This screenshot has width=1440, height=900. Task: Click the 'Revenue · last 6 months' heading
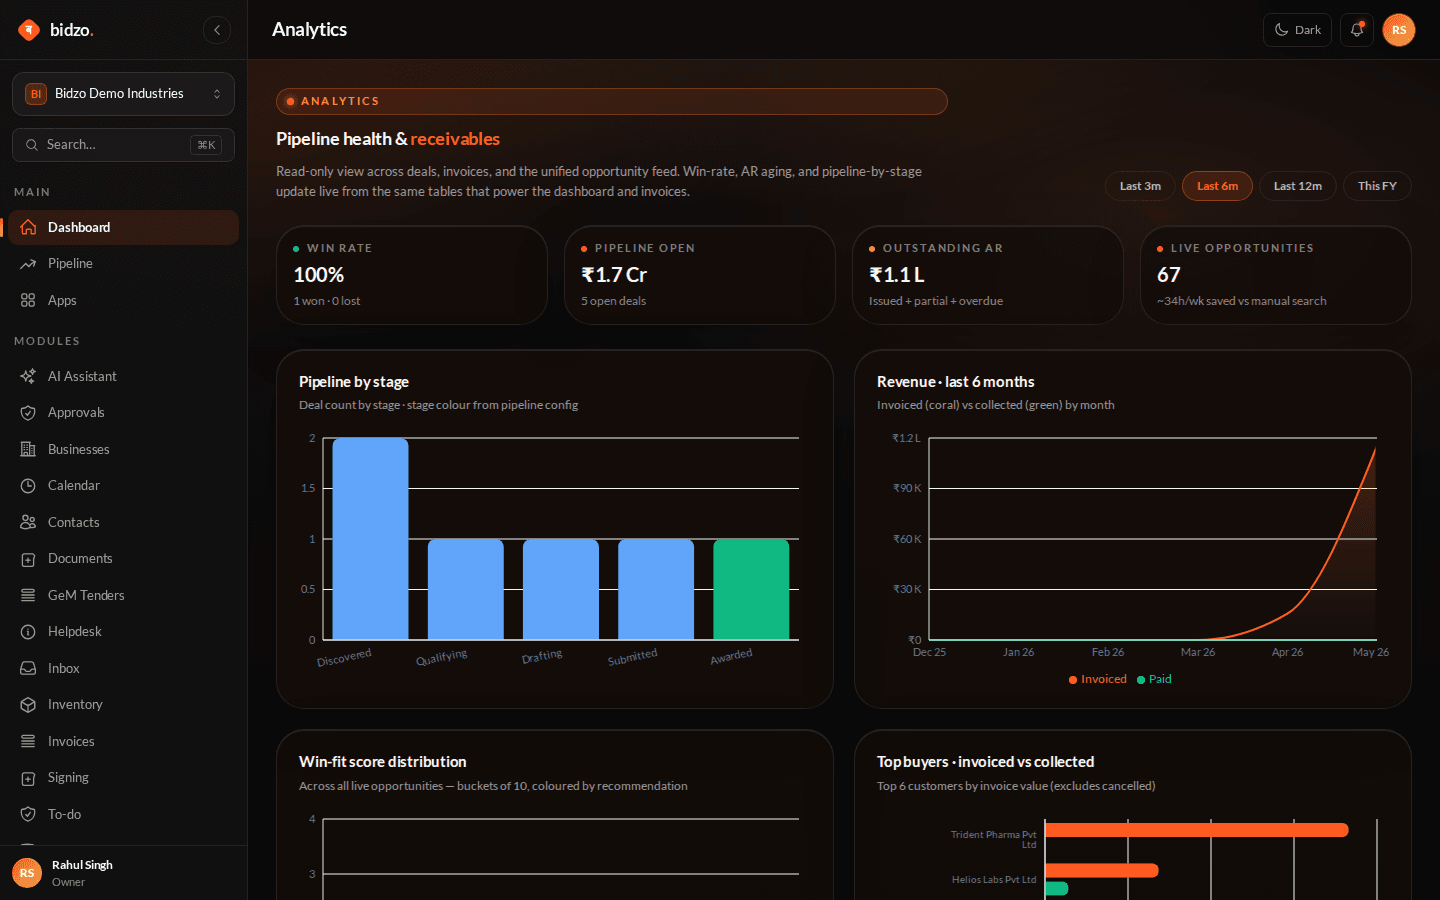click(956, 382)
